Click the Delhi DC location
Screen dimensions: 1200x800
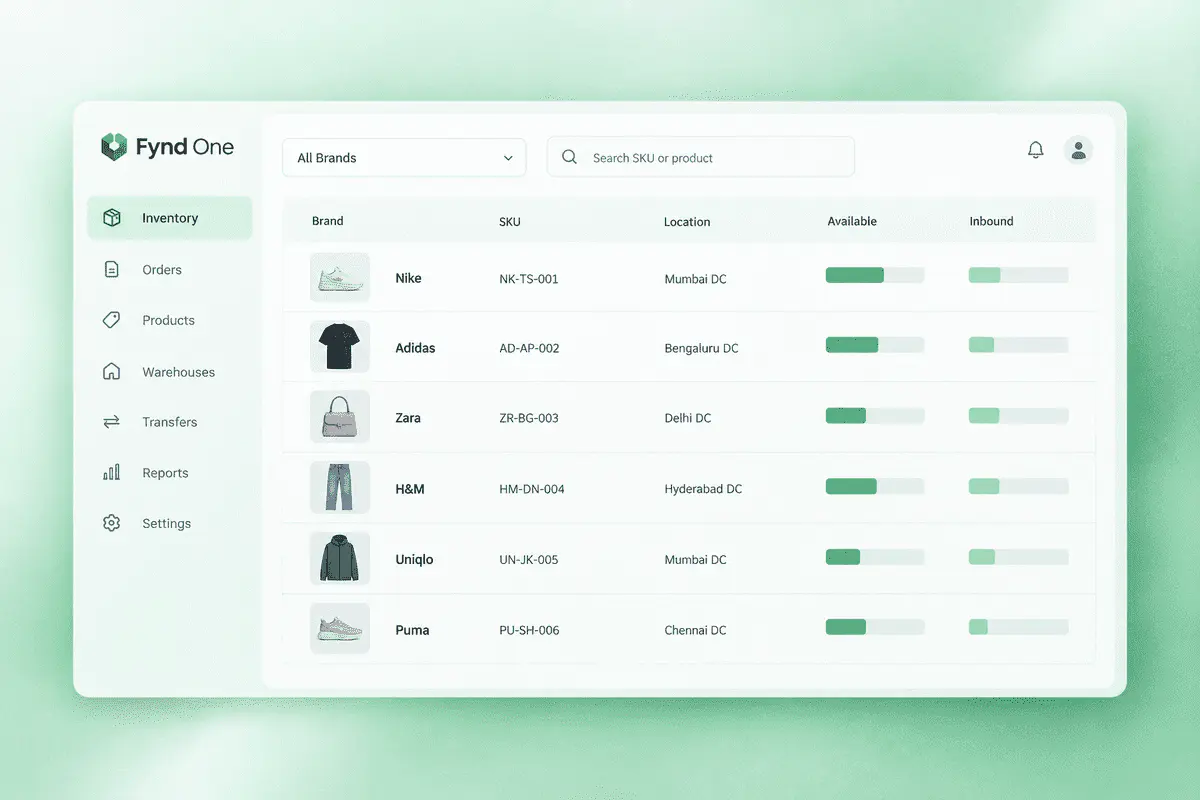tap(688, 418)
